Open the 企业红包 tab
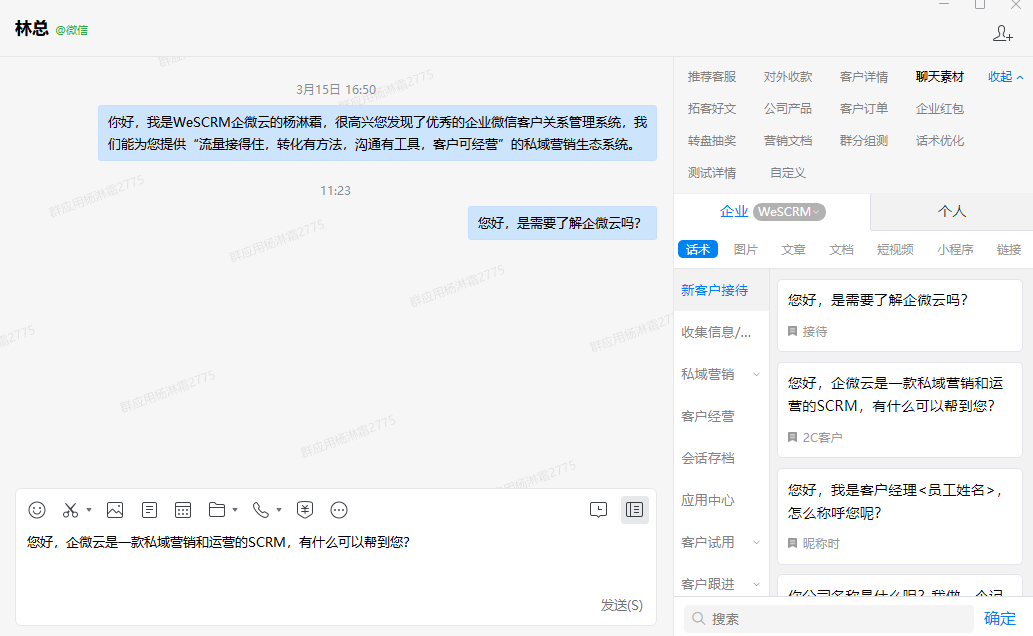The height and width of the screenshot is (636, 1033). [x=939, y=109]
